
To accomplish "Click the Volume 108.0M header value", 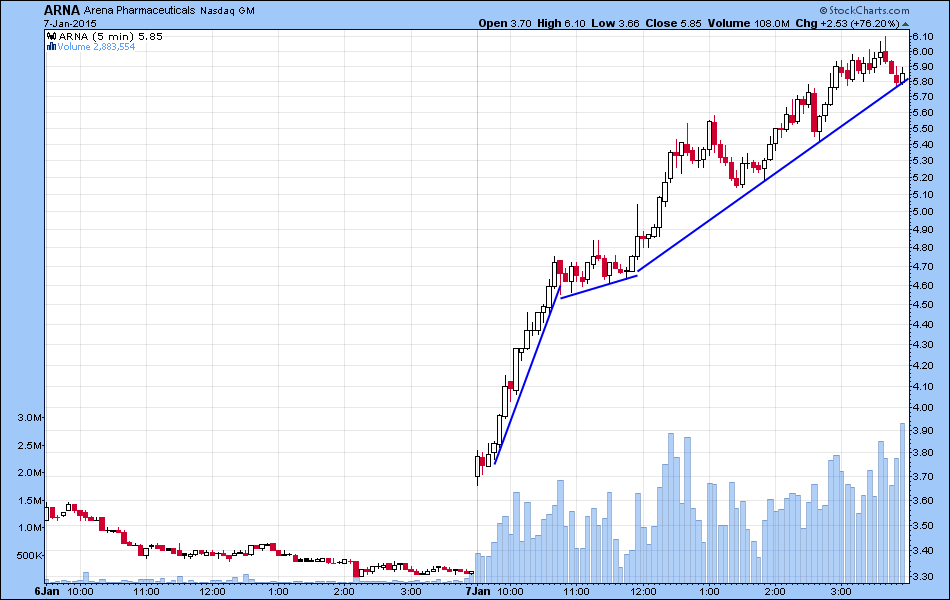I will coord(748,23).
